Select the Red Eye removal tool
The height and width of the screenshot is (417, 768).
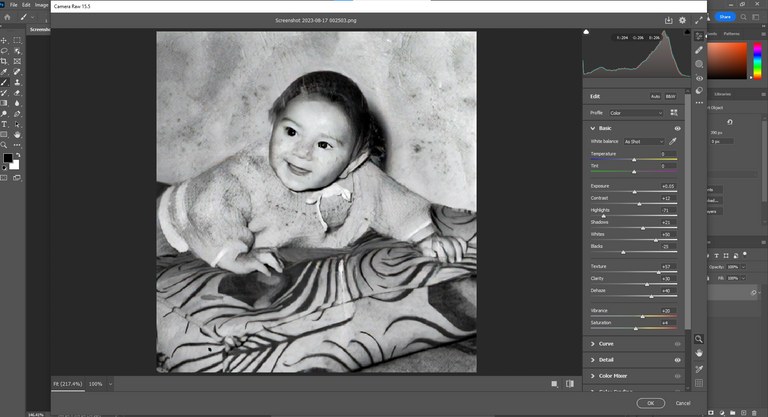pos(699,78)
